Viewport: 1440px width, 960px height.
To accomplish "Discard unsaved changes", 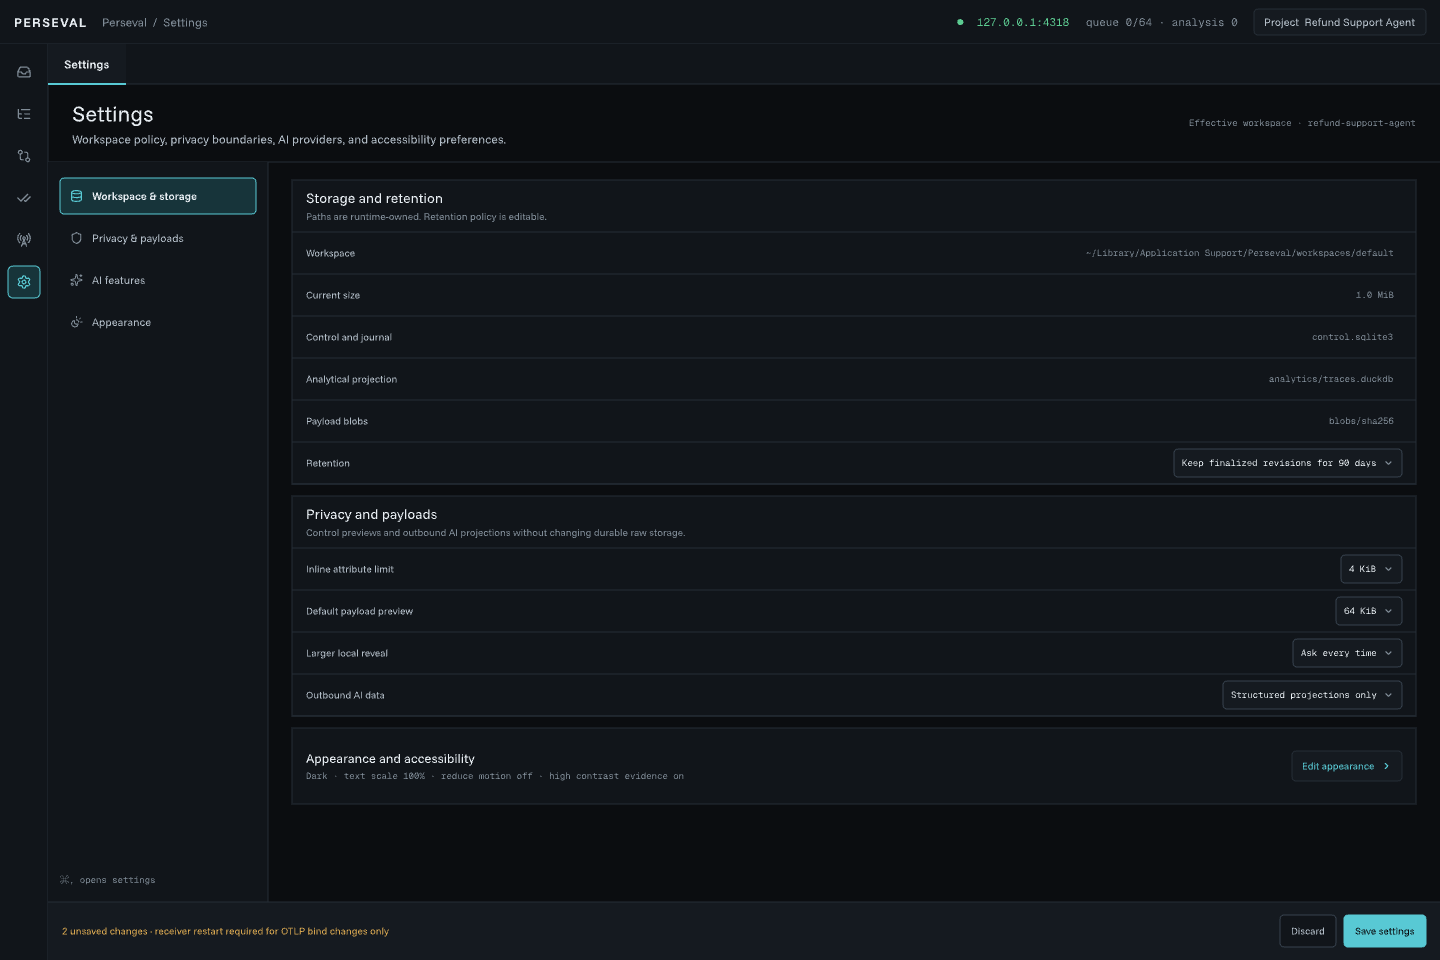I will click(x=1308, y=931).
